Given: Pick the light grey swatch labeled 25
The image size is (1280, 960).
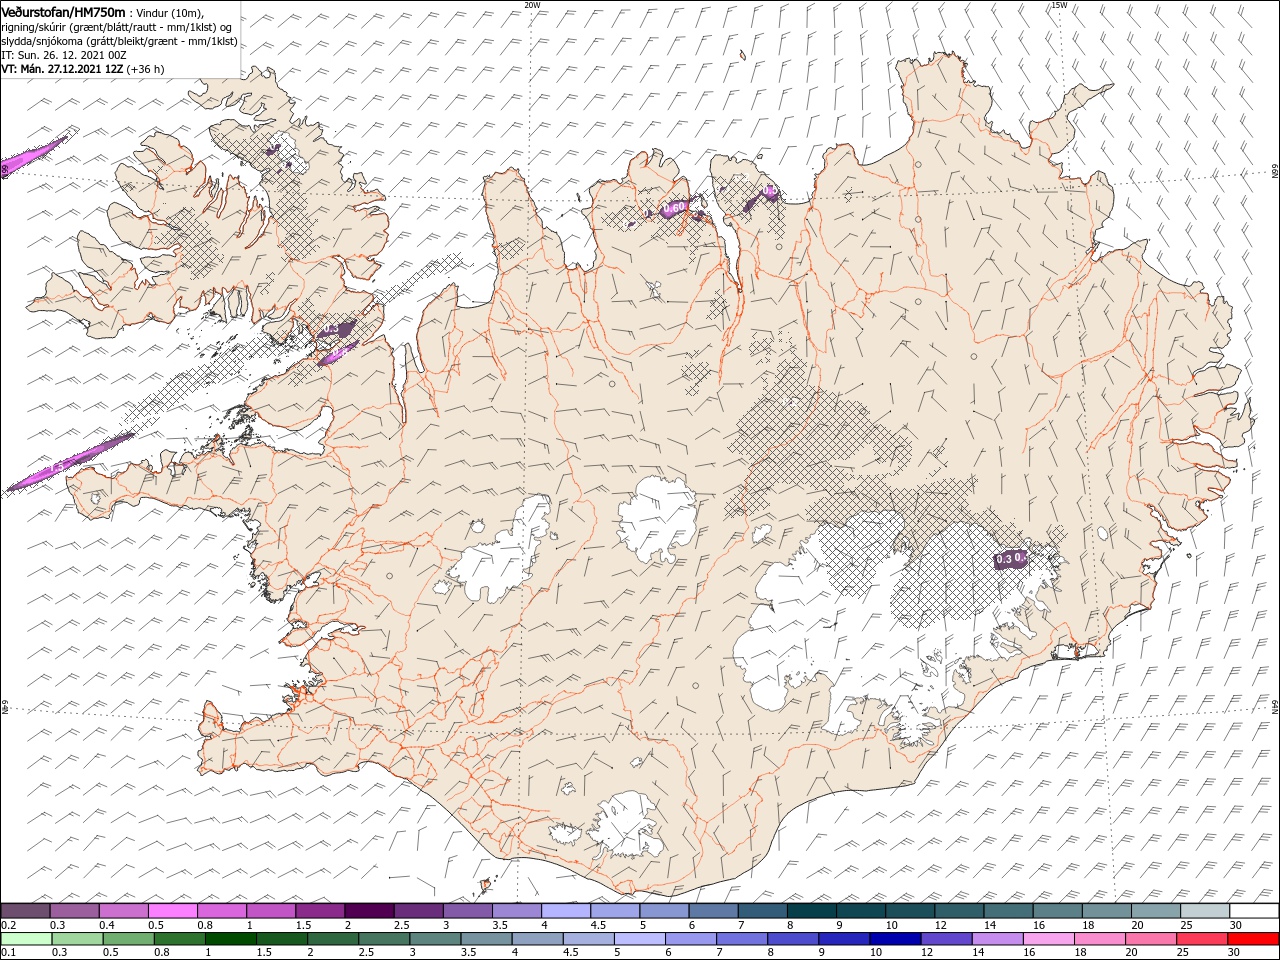Looking at the screenshot, I should point(1204,911).
